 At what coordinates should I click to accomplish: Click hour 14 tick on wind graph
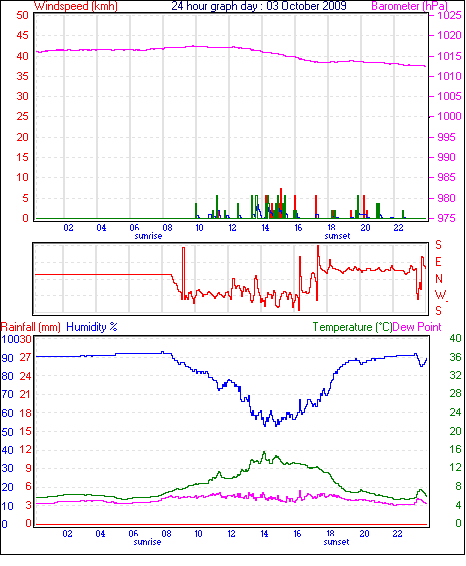pos(265,228)
